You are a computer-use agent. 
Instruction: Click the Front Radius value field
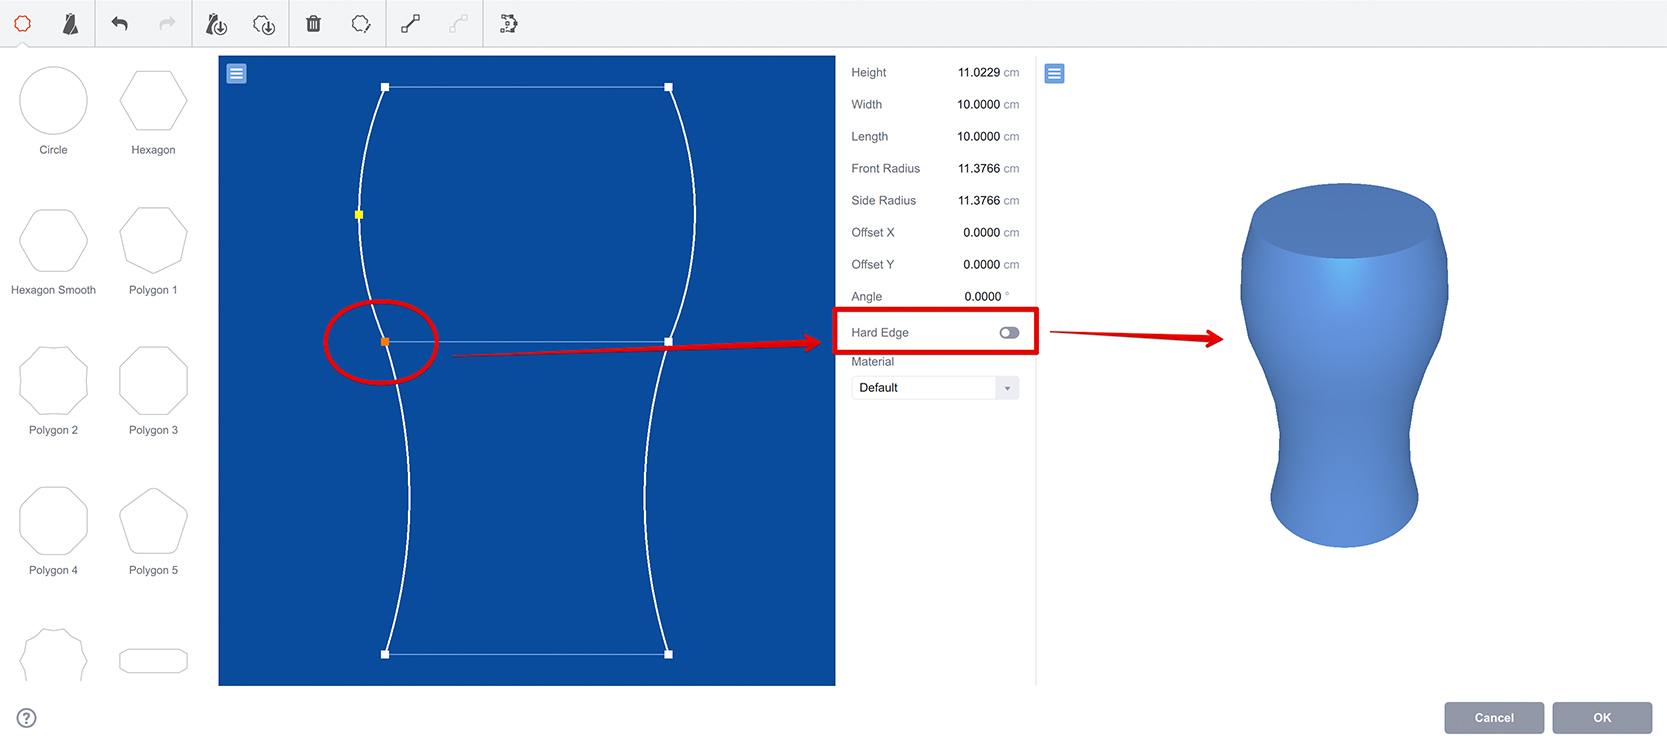point(978,169)
